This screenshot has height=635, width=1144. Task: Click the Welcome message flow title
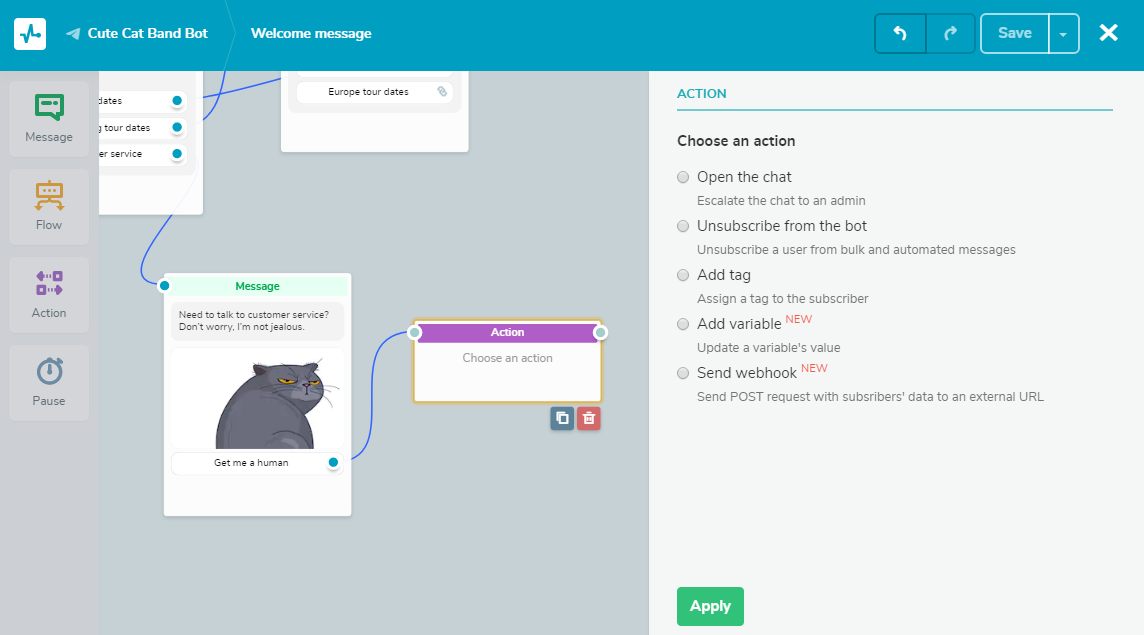point(311,34)
